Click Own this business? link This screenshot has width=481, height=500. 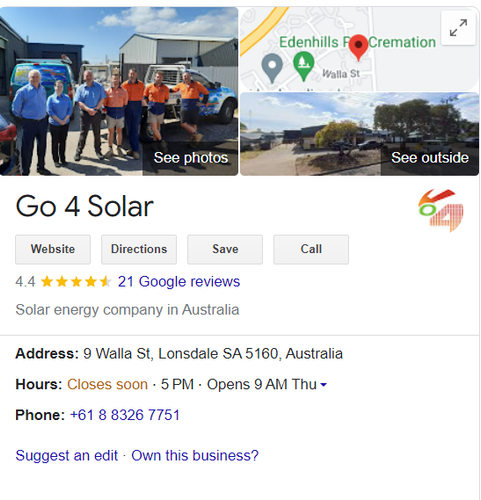[195, 455]
